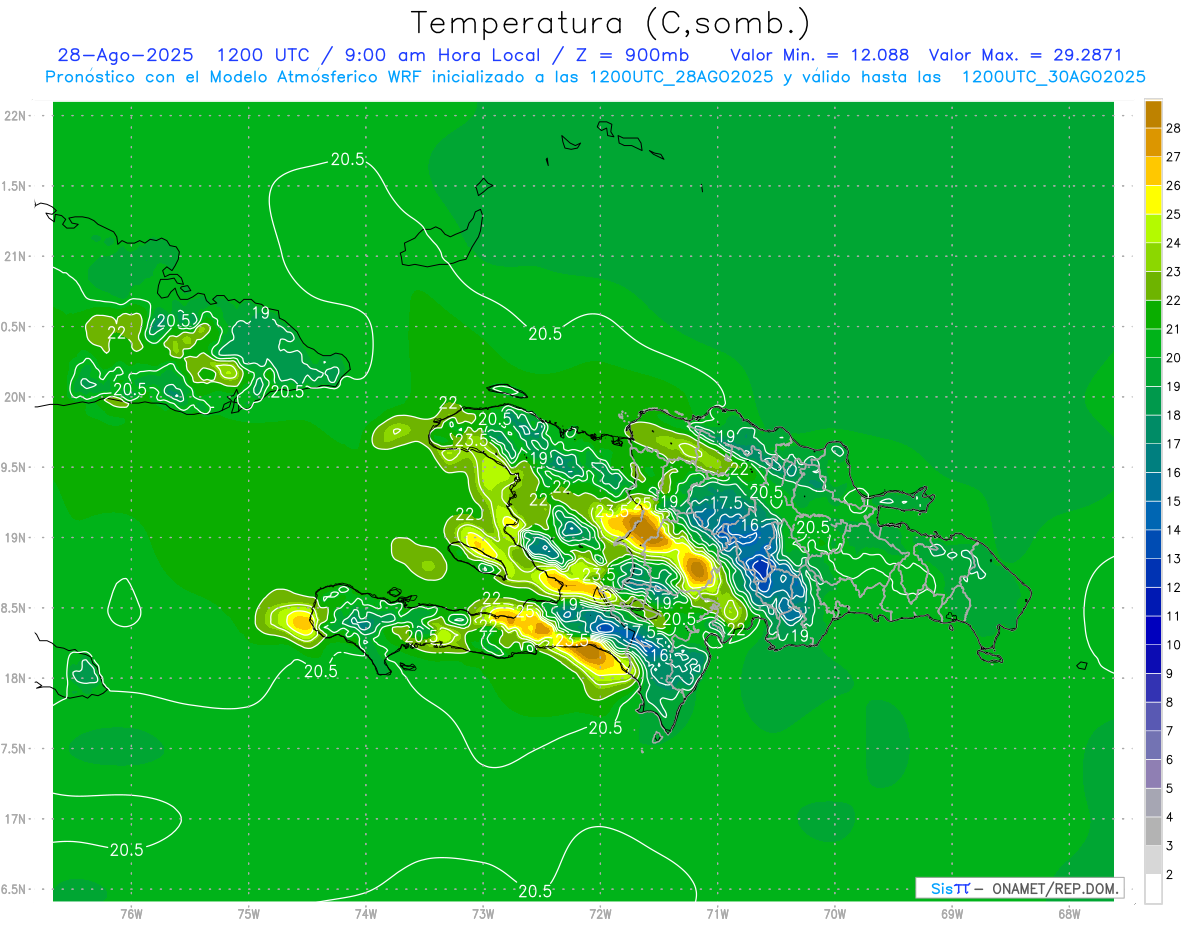
Task: Click the 68W longitude axis label
Action: click(x=1069, y=913)
